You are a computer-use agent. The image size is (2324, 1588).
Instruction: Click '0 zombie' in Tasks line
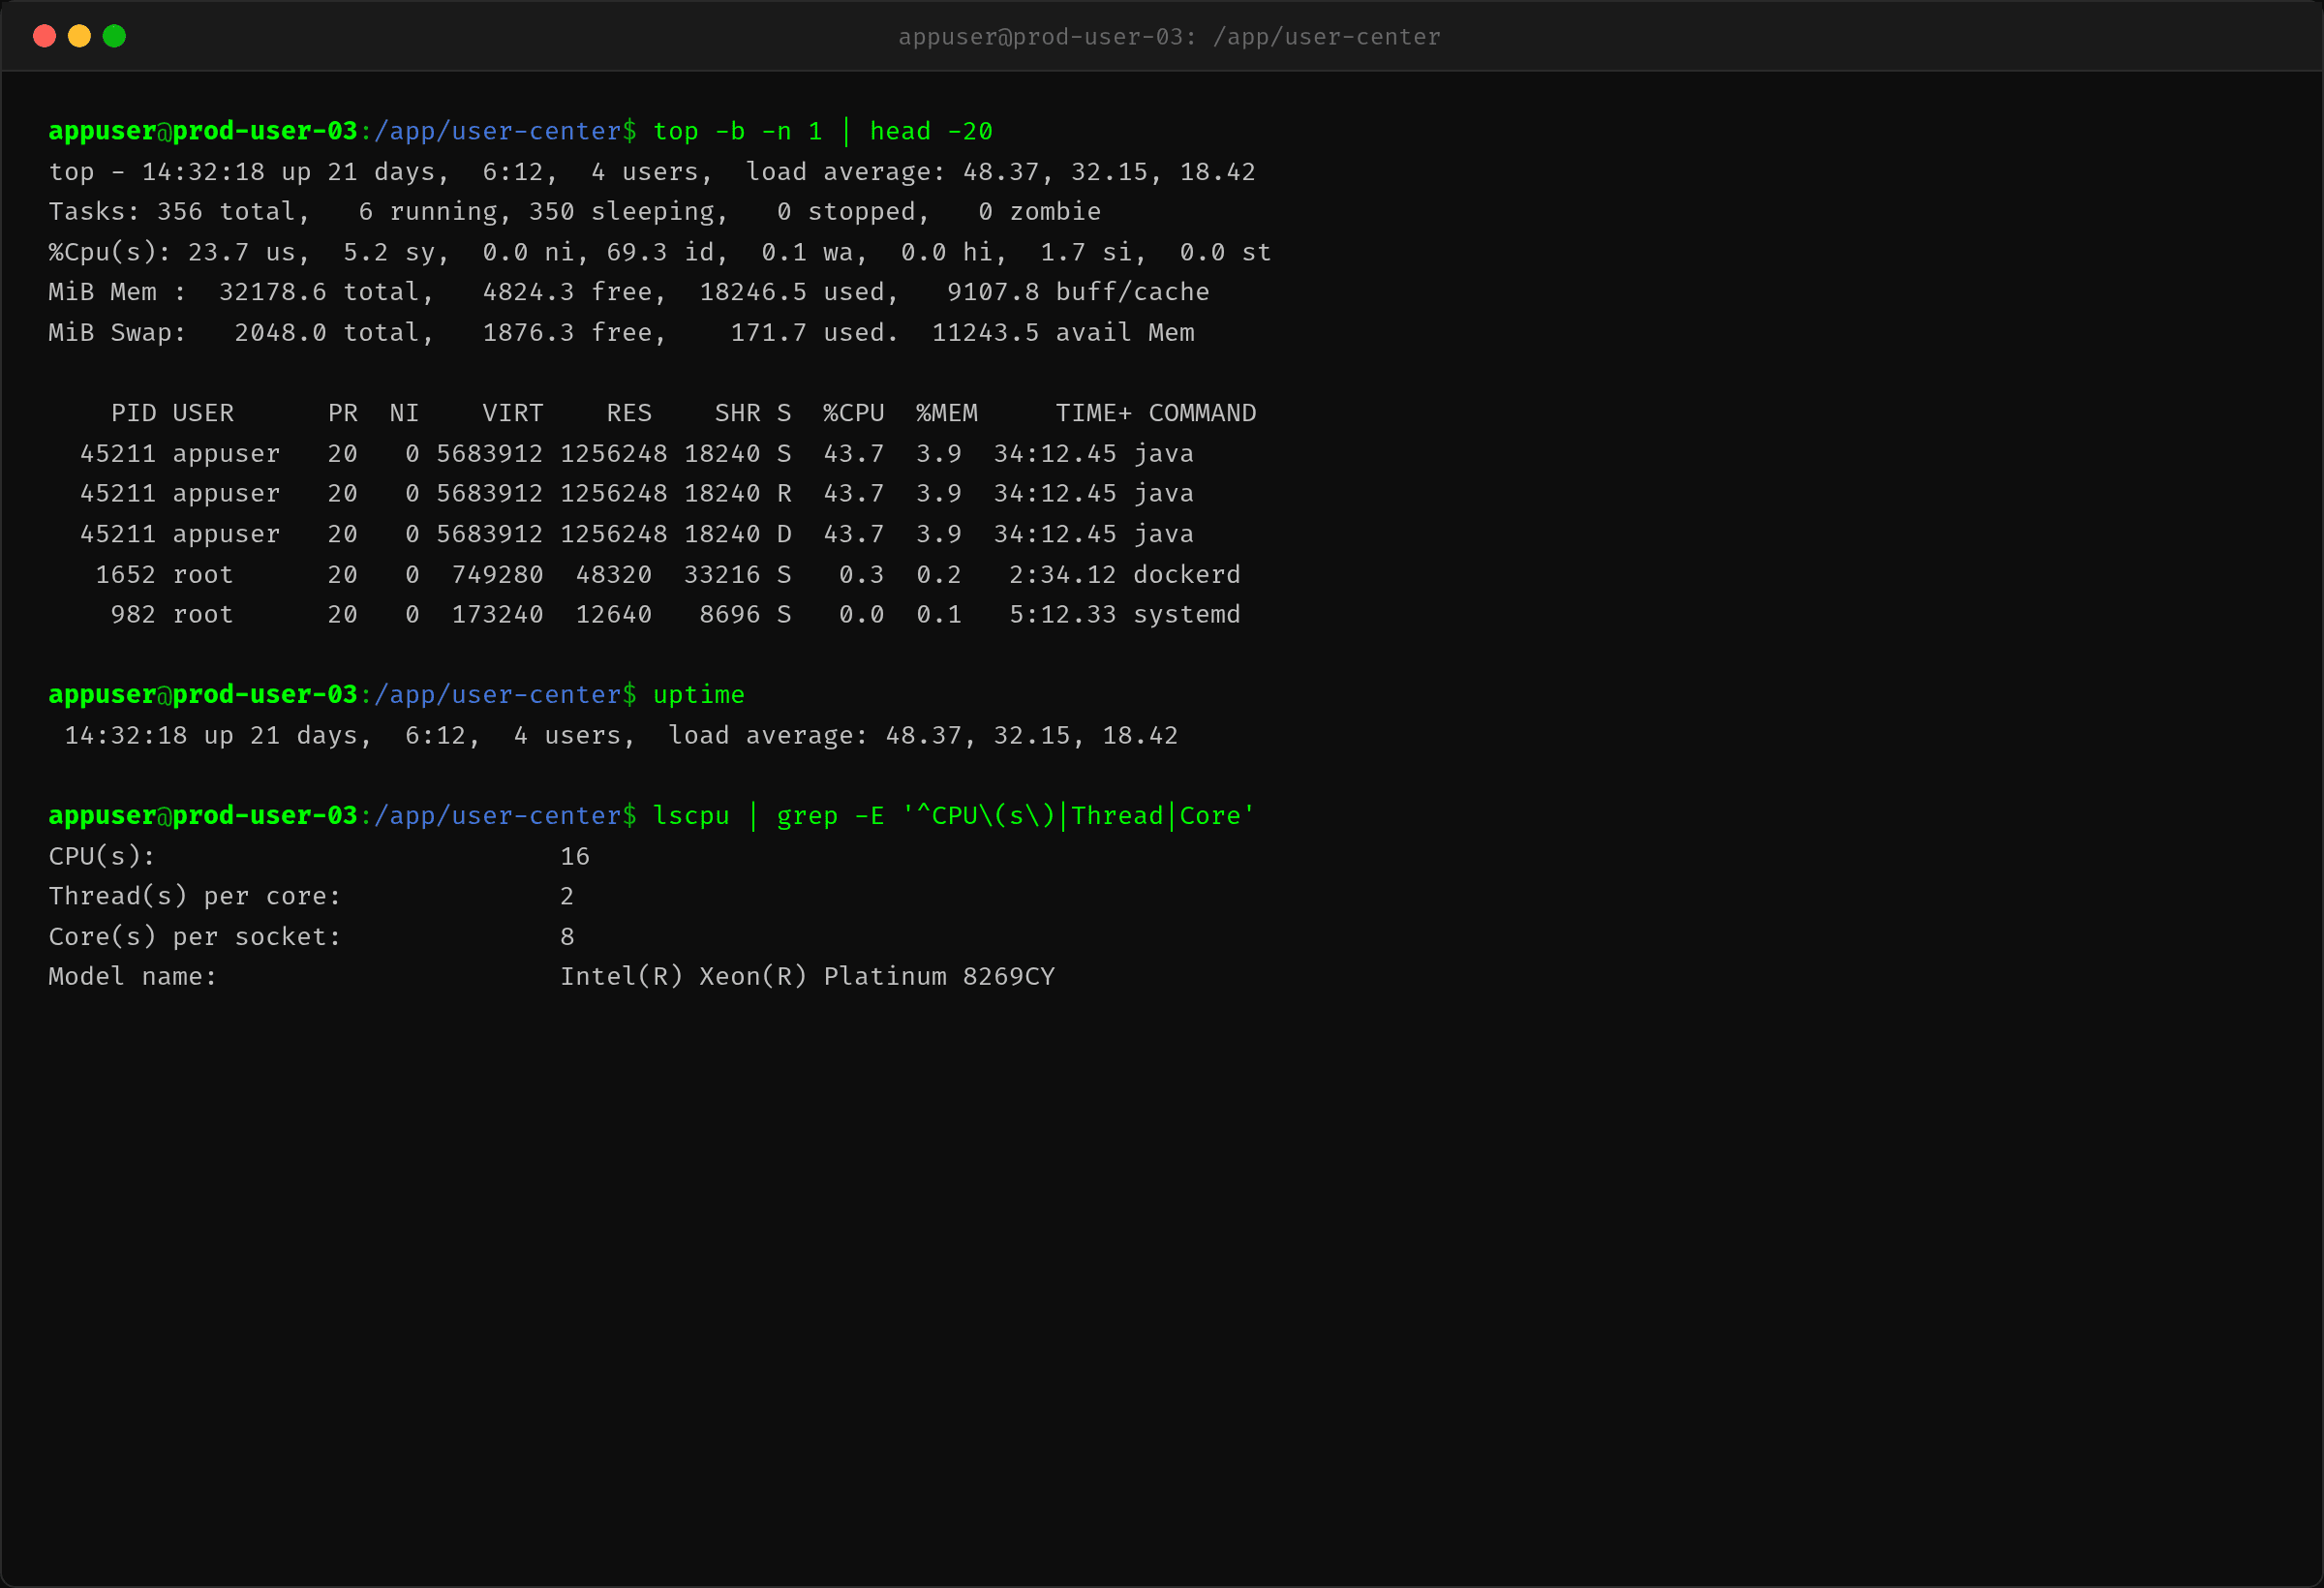[1039, 212]
